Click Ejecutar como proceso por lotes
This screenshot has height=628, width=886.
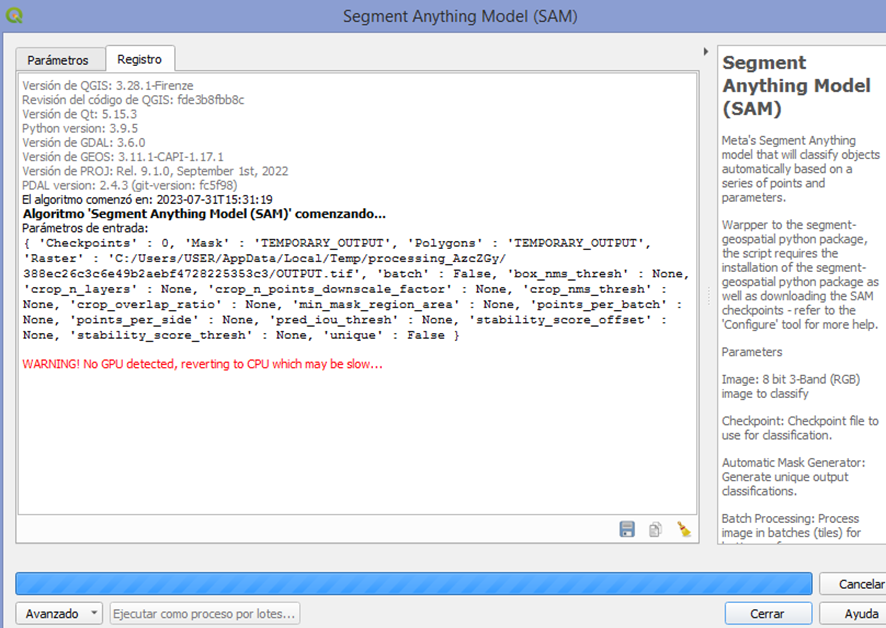pos(204,613)
